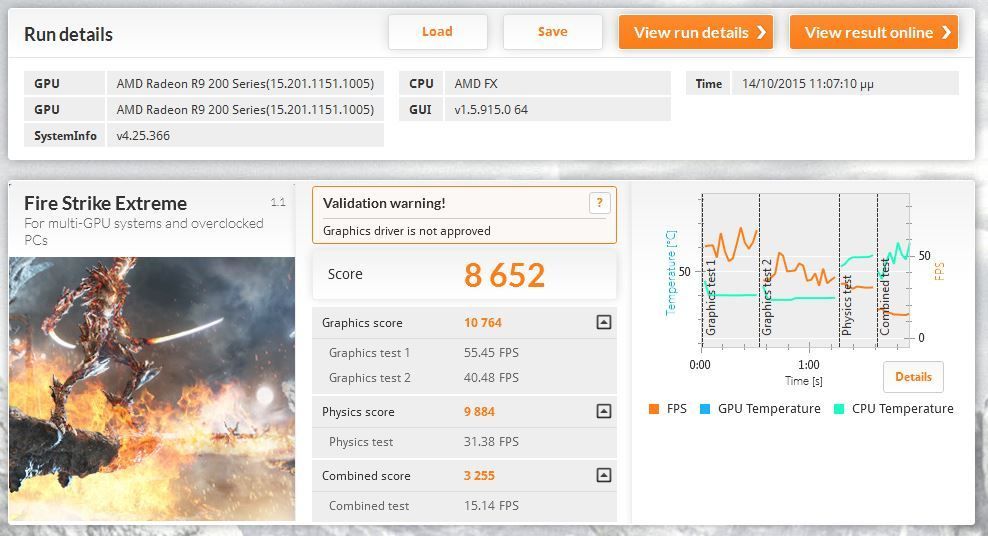Select the Graphics test 1 chart marker
This screenshot has height=536, width=988.
click(711, 297)
